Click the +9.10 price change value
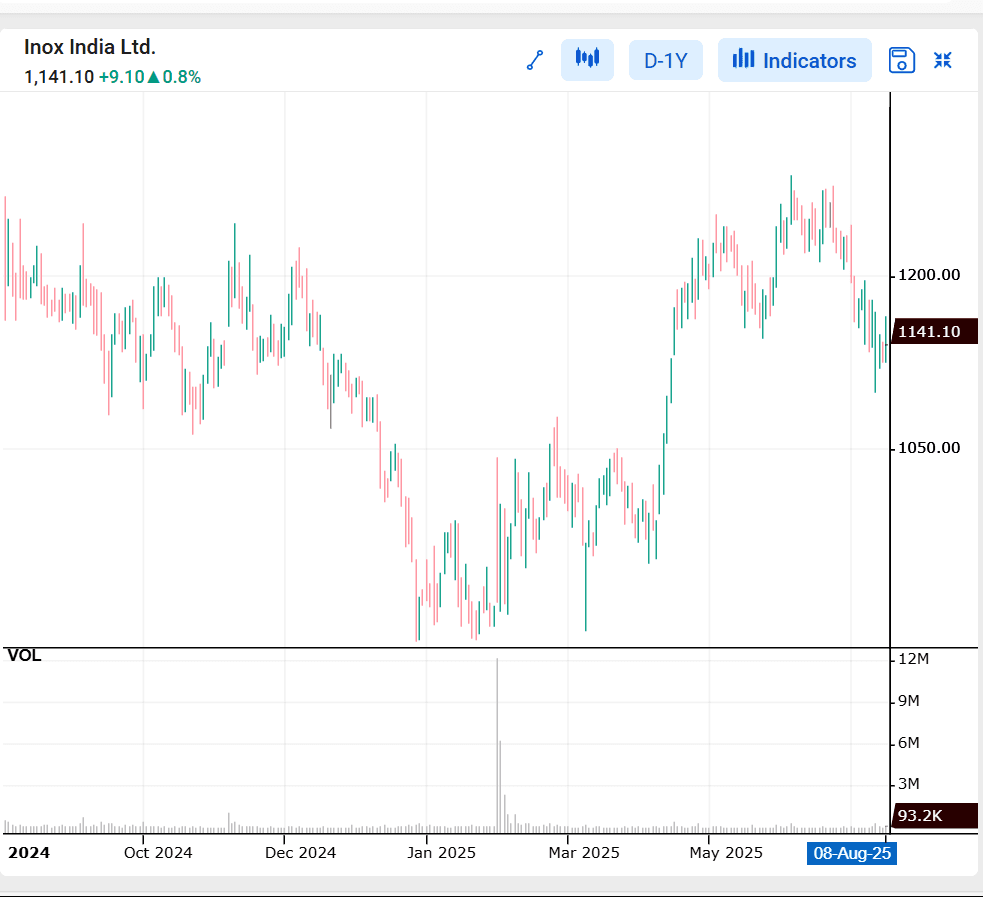Viewport: 983px width, 897px height. (x=122, y=77)
